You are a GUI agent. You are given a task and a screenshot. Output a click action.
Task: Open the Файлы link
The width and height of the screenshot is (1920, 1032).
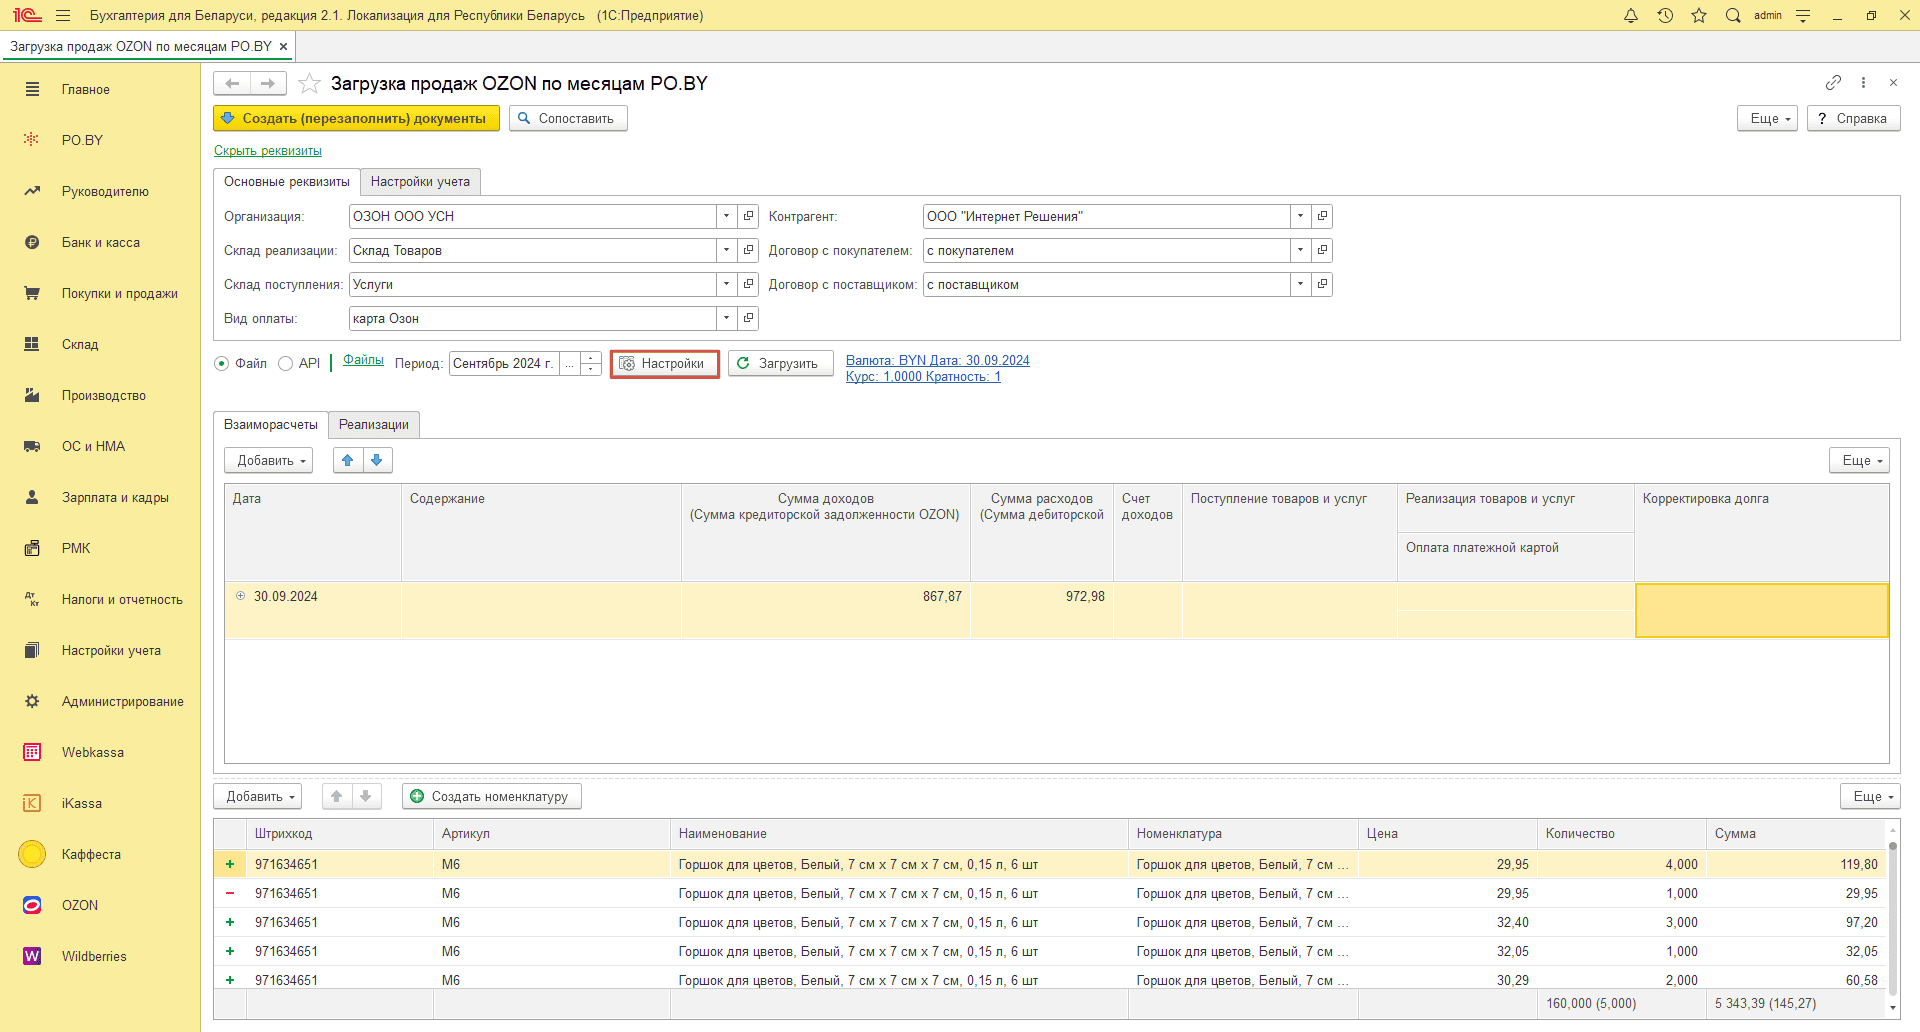[x=363, y=360]
